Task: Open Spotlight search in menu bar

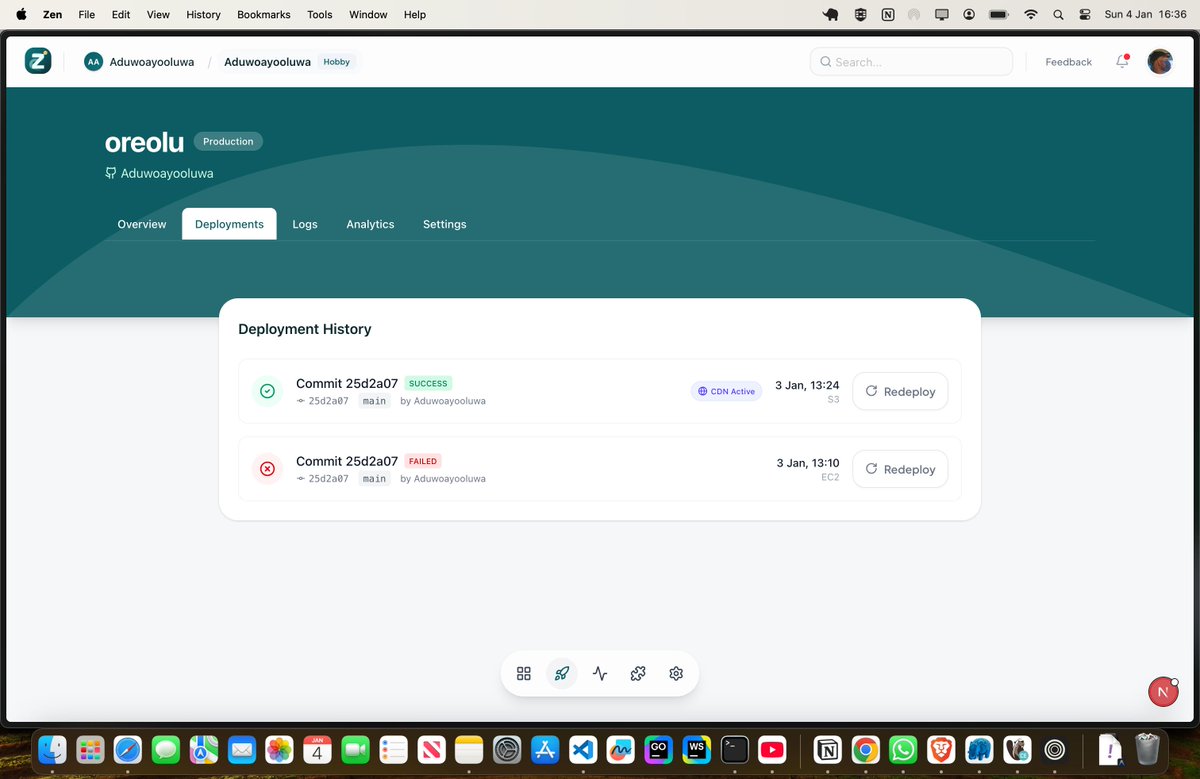Action: click(x=1058, y=15)
